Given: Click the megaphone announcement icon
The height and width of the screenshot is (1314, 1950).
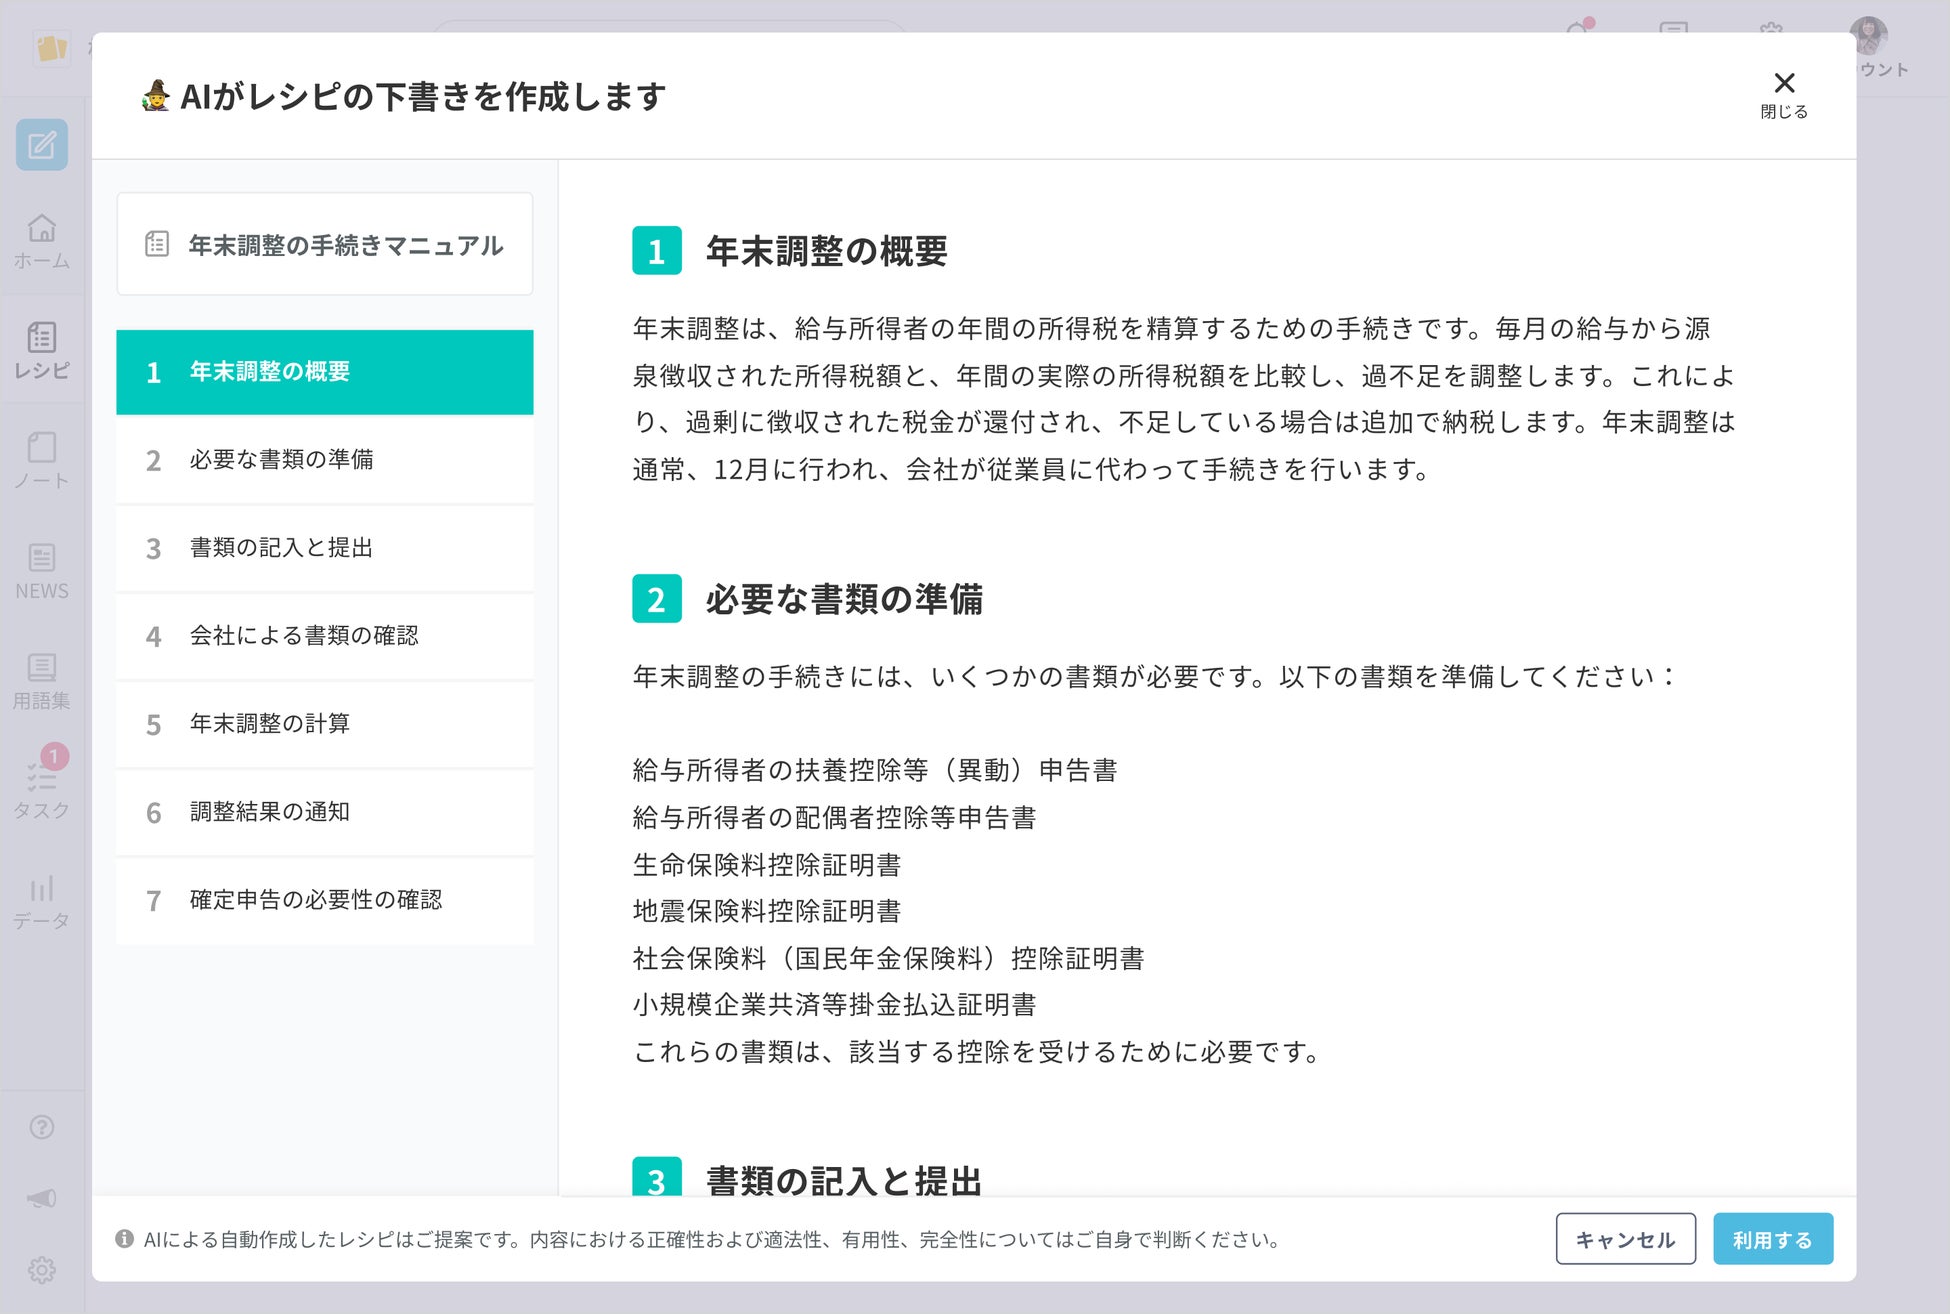Looking at the screenshot, I should click(x=42, y=1198).
